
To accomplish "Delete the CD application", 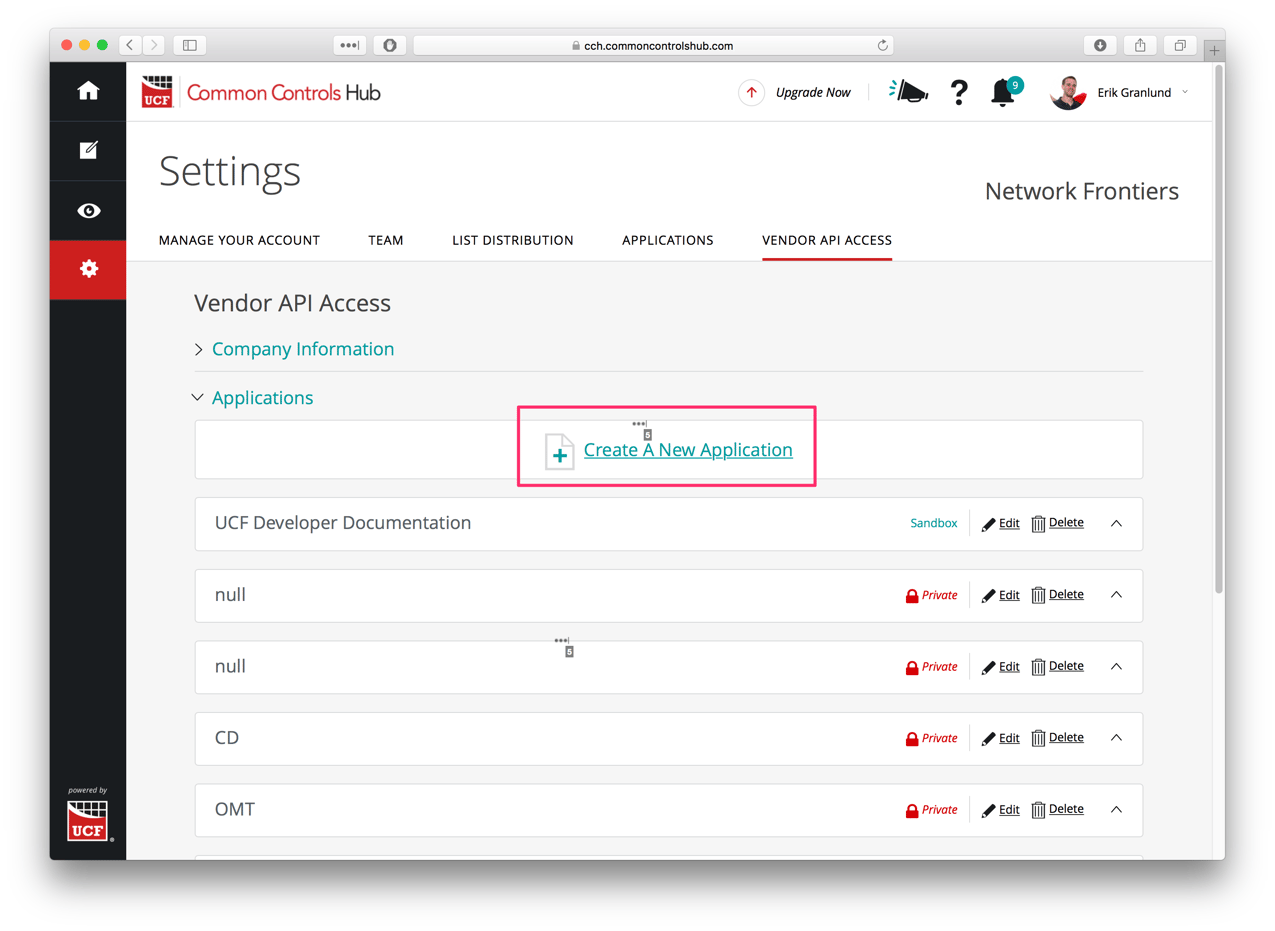I will [x=1066, y=737].
